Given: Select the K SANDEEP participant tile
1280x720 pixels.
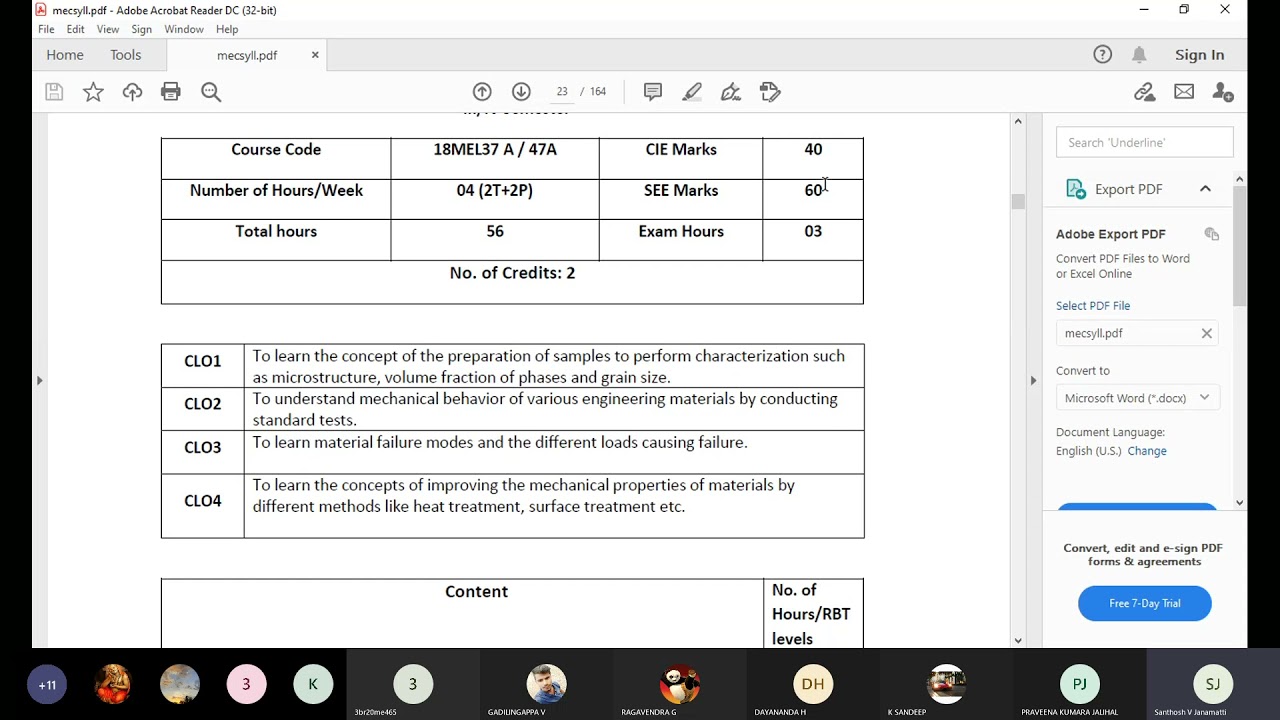Looking at the screenshot, I should [946, 685].
